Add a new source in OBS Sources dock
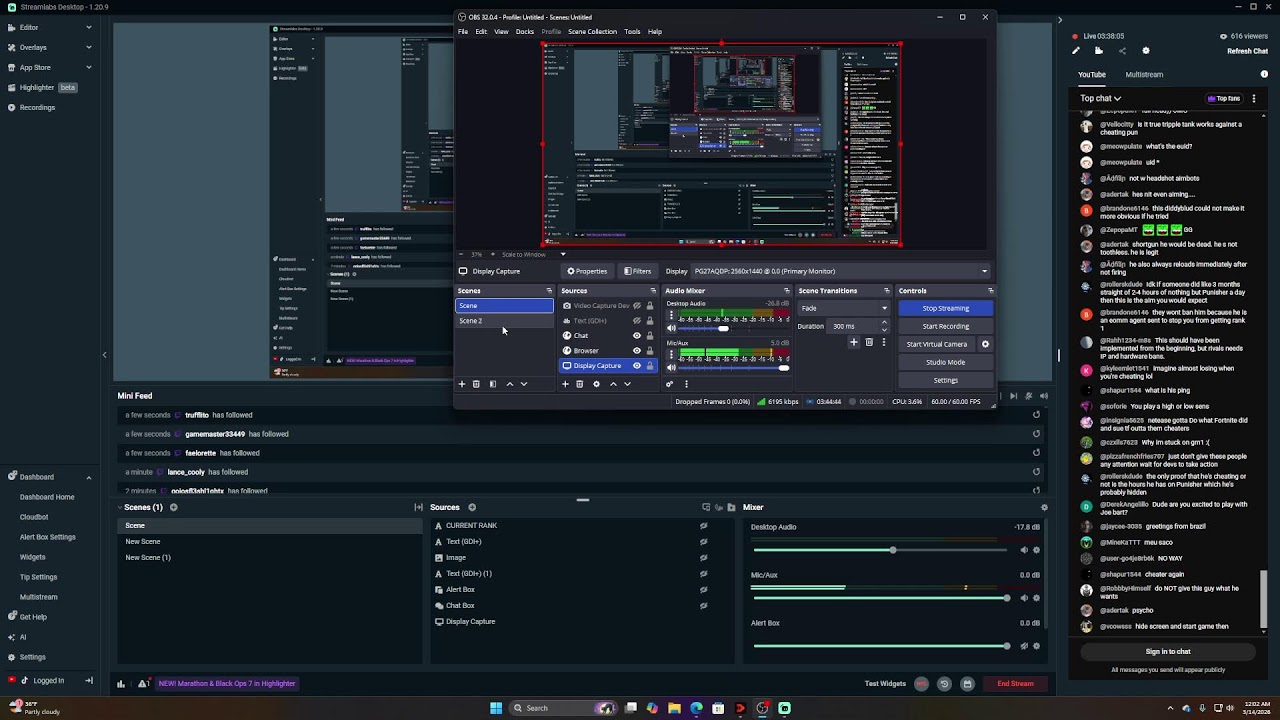The image size is (1280, 720). [x=565, y=384]
